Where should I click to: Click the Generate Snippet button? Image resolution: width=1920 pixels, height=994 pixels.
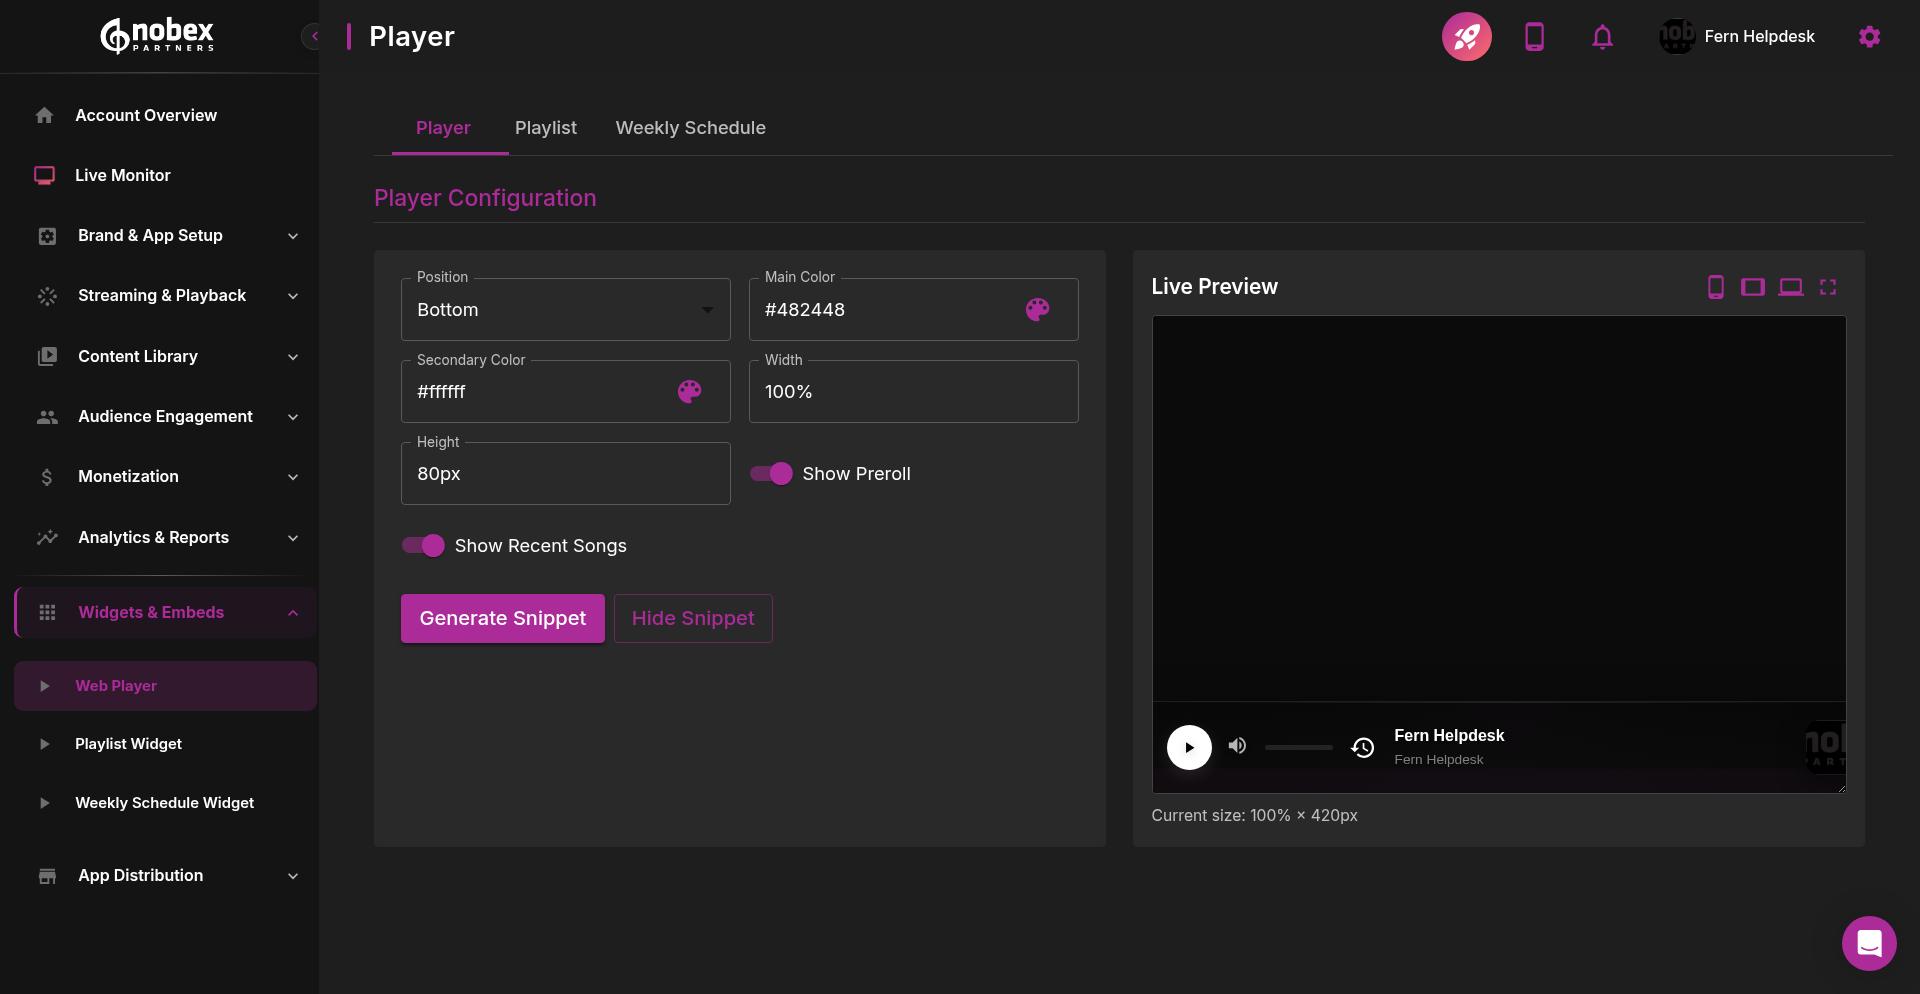point(502,618)
